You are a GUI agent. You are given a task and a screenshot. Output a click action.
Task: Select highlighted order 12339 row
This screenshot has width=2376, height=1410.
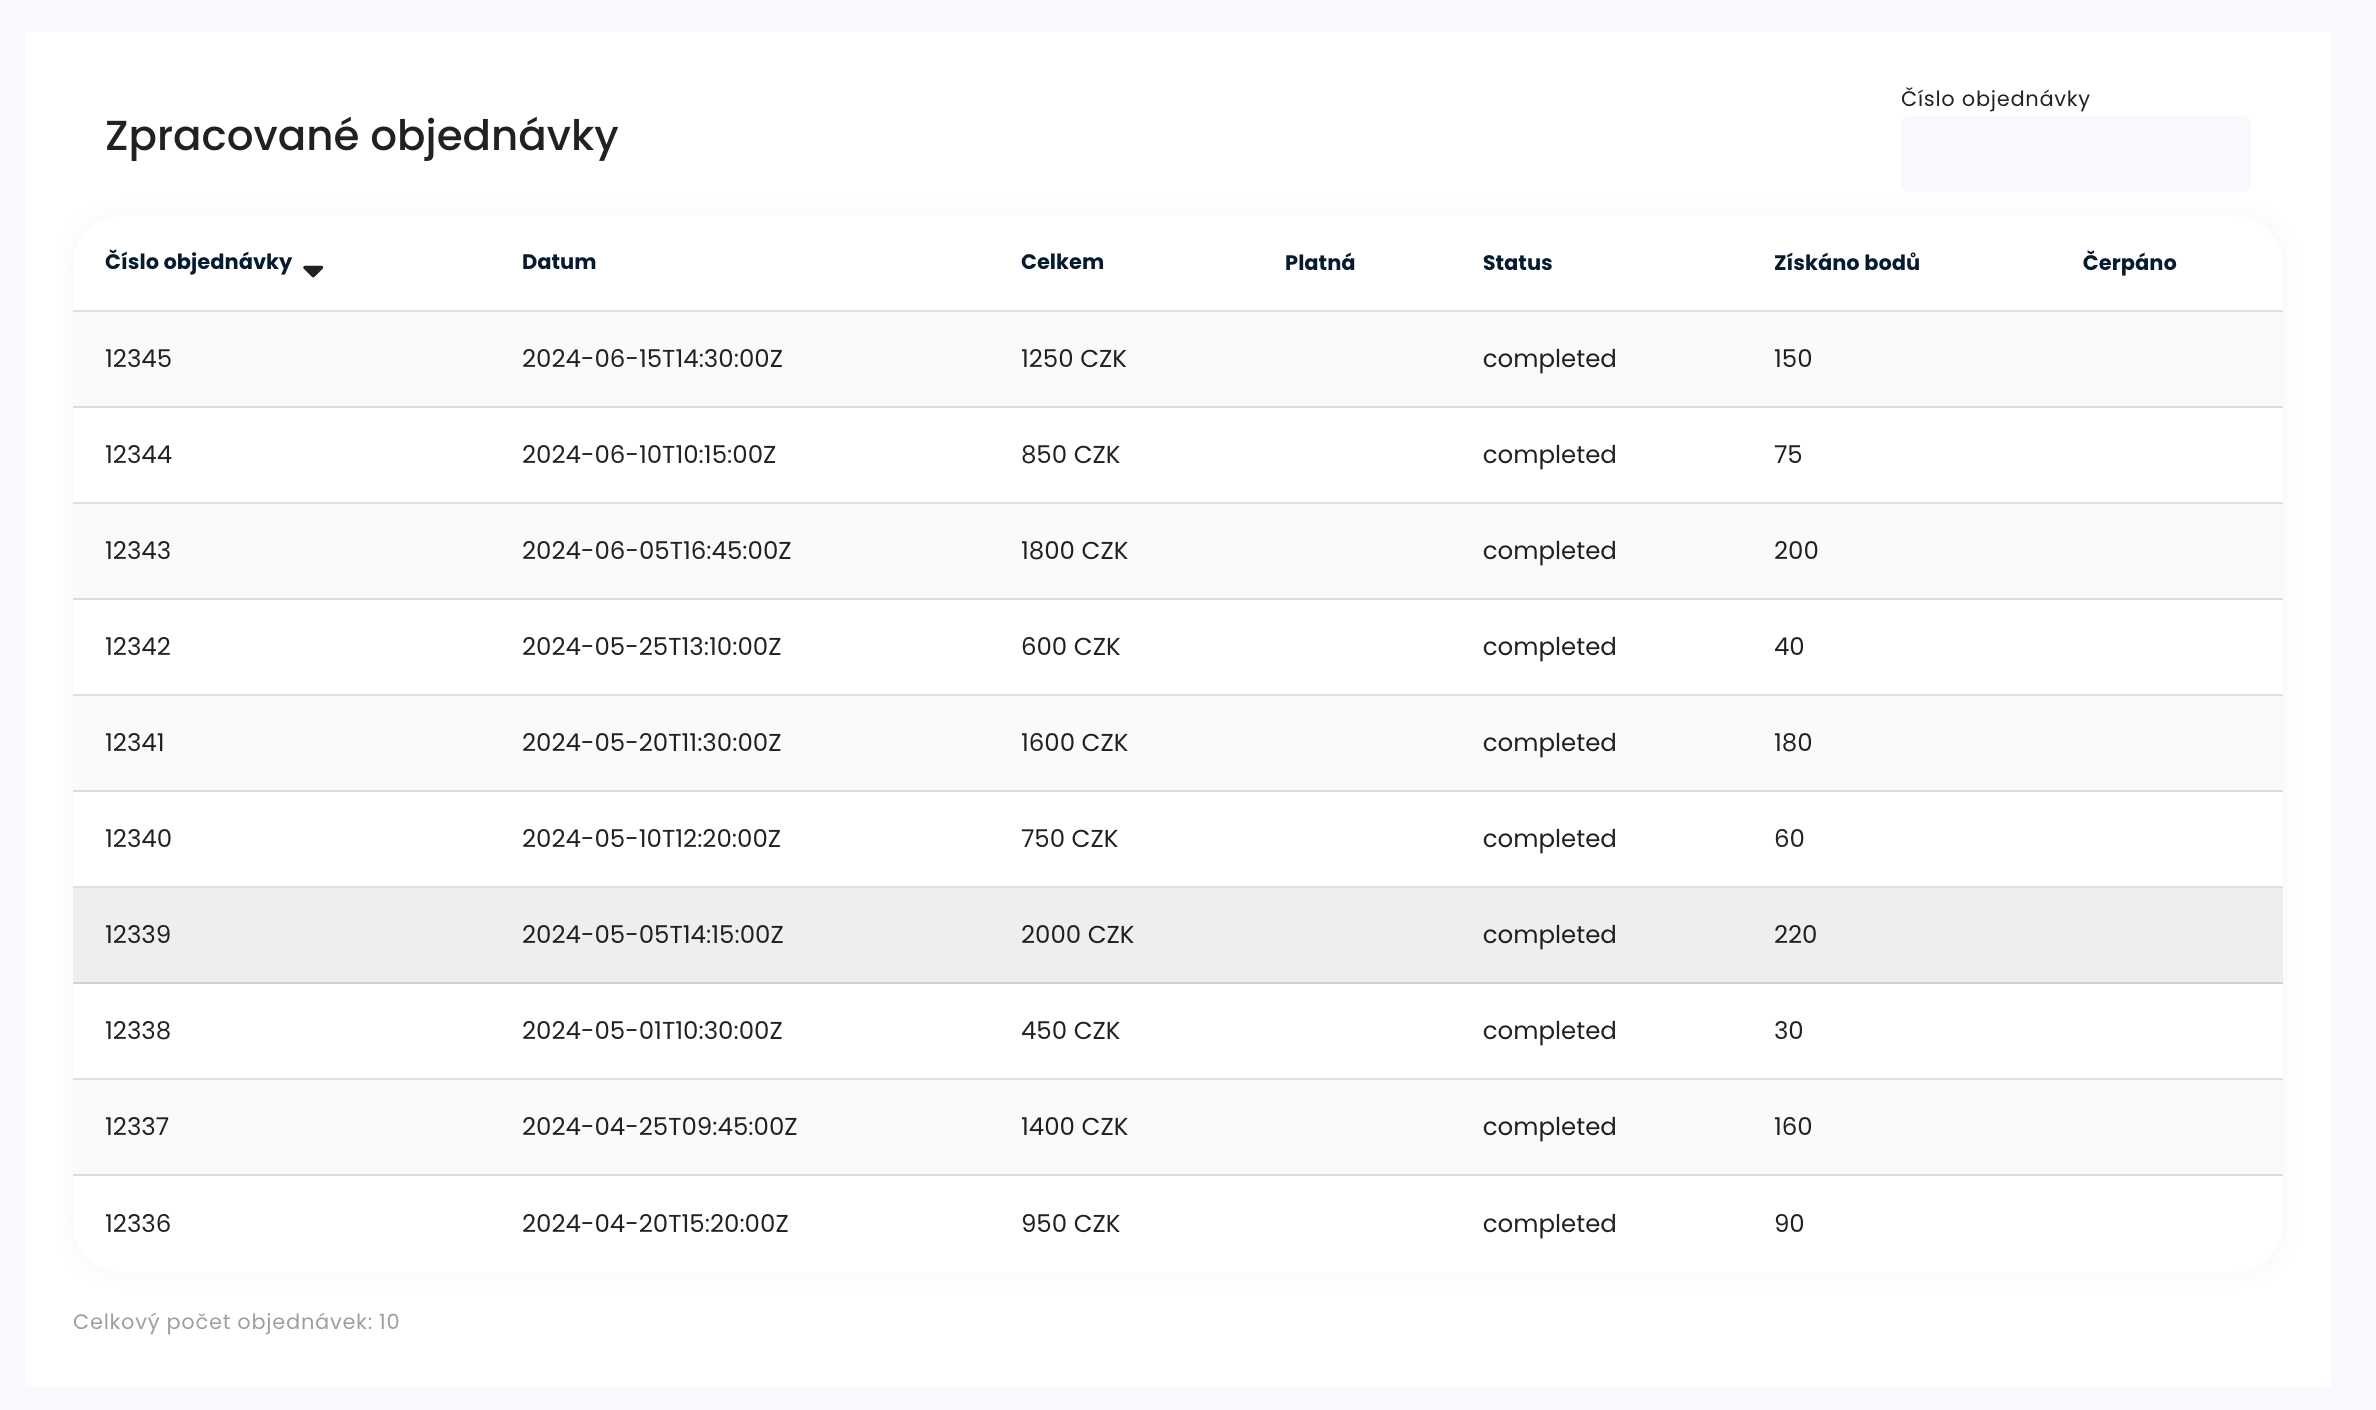[138, 935]
